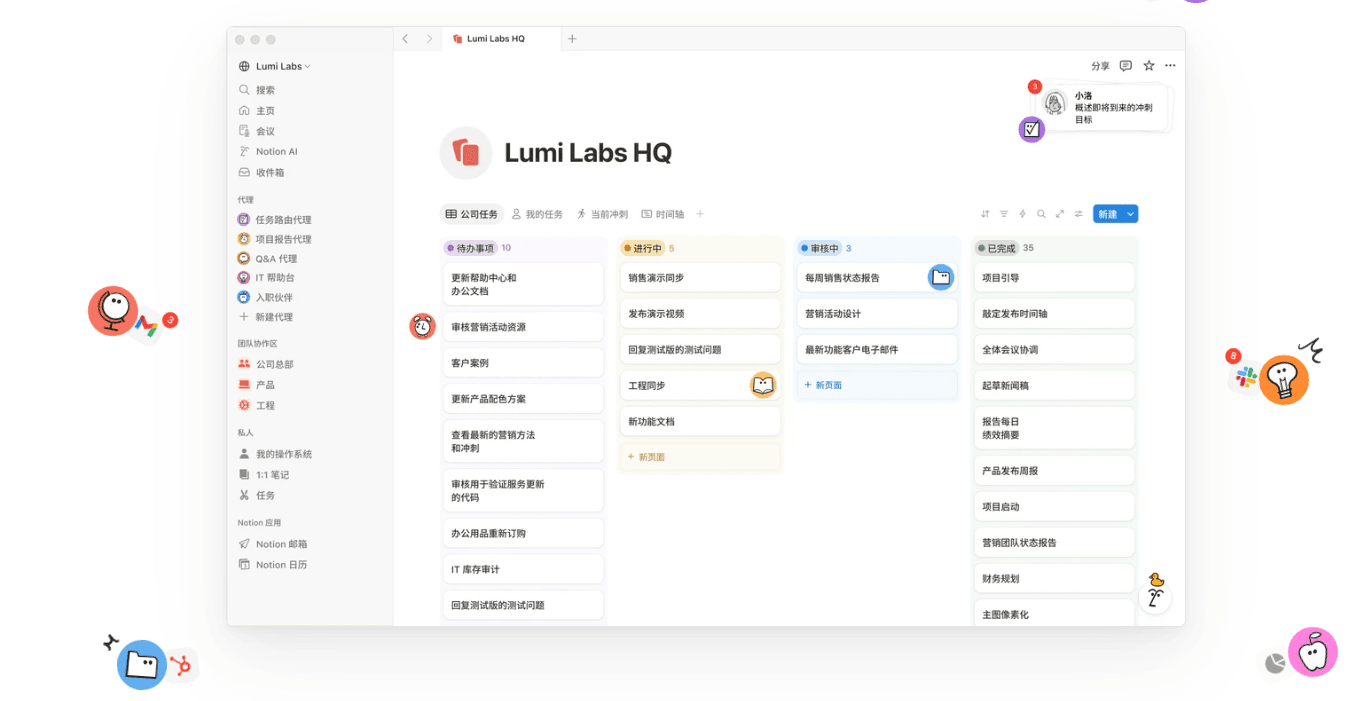Screen dimensions: 1363x701
Task: Add 新页面 in the 进行中 column
Action: (700, 457)
